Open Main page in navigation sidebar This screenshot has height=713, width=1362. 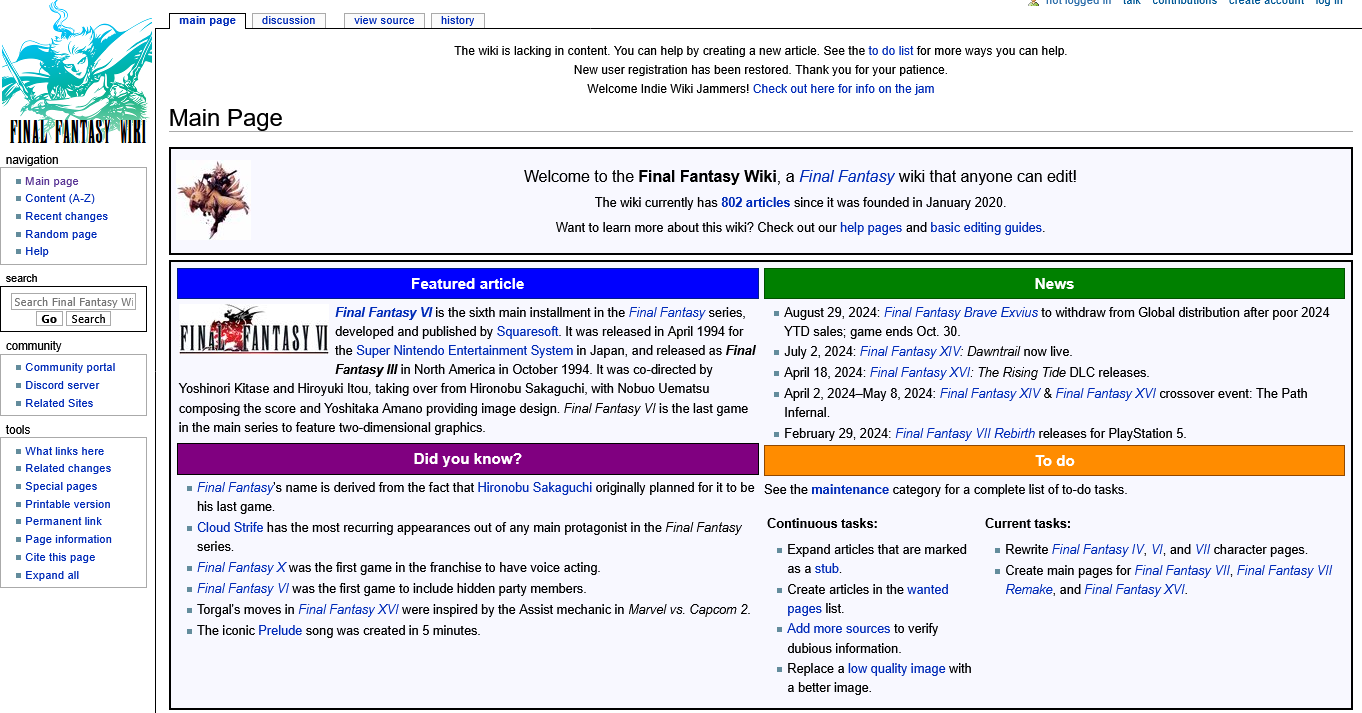click(52, 181)
